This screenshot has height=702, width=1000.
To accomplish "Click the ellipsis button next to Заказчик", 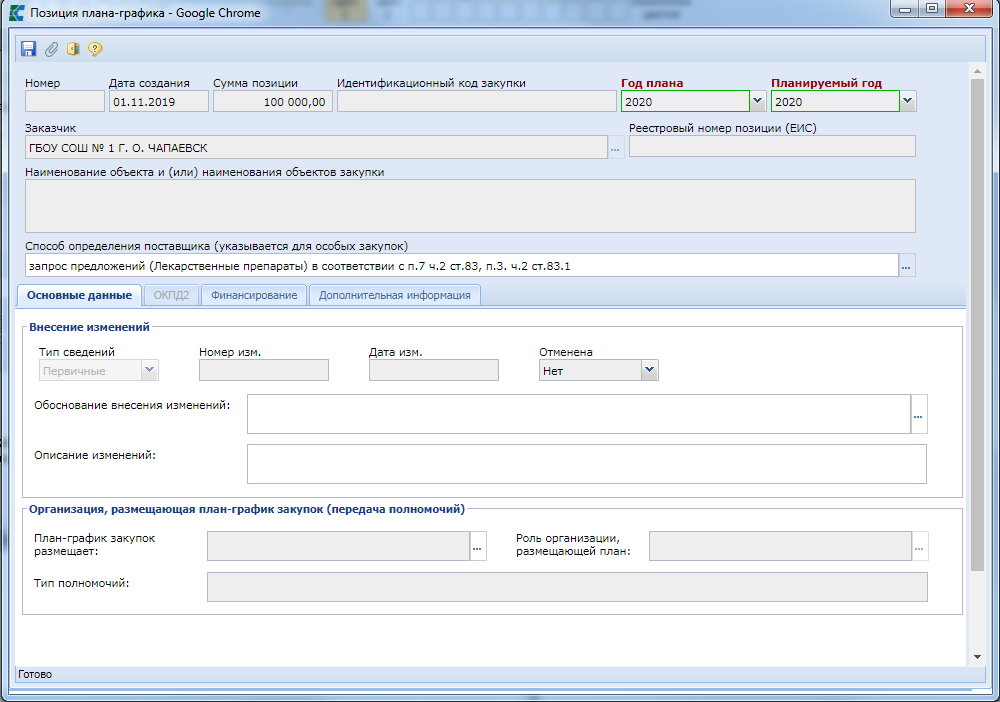I will point(616,148).
